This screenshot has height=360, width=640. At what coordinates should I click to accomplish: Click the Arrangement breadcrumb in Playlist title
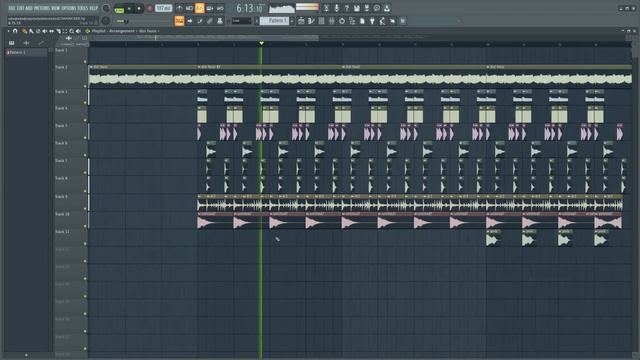coord(122,31)
